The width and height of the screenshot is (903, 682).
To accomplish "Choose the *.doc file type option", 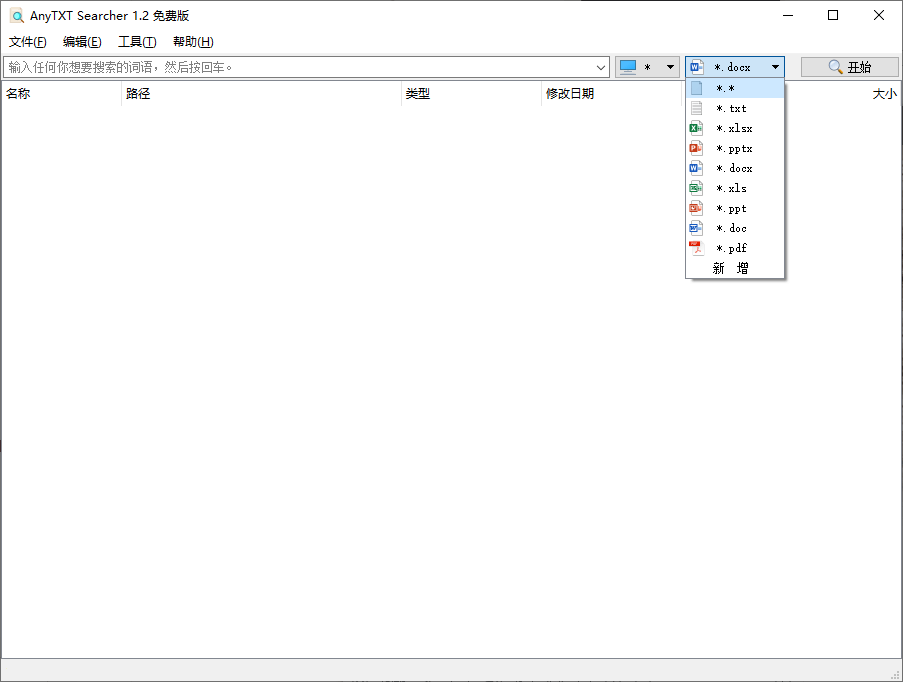I will click(735, 228).
